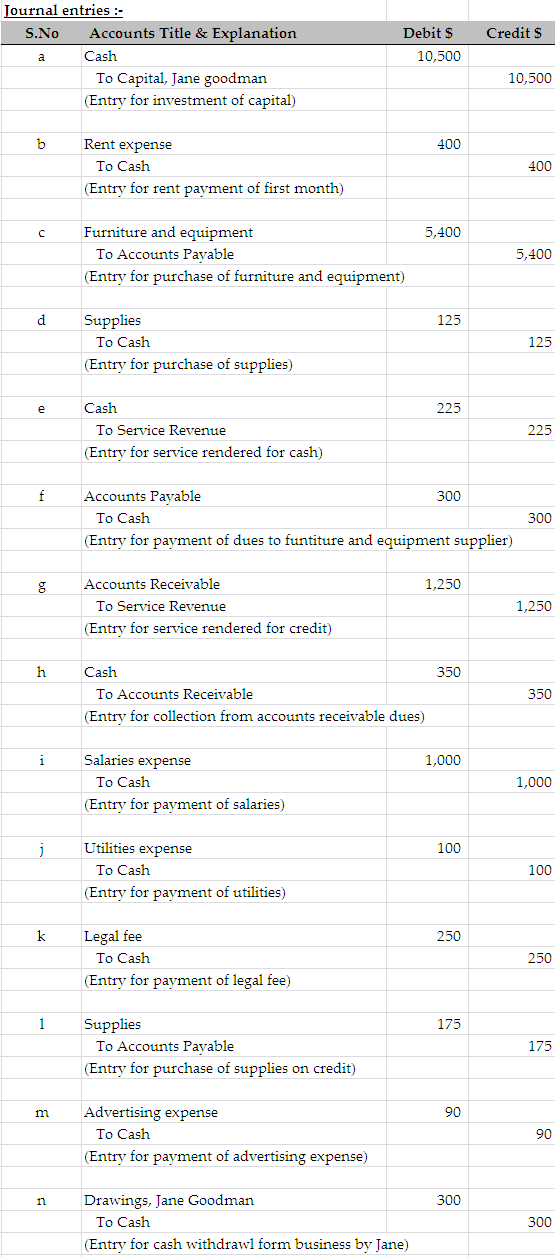
Task: Click the serial letter 'c' cell
Action: pos(41,232)
